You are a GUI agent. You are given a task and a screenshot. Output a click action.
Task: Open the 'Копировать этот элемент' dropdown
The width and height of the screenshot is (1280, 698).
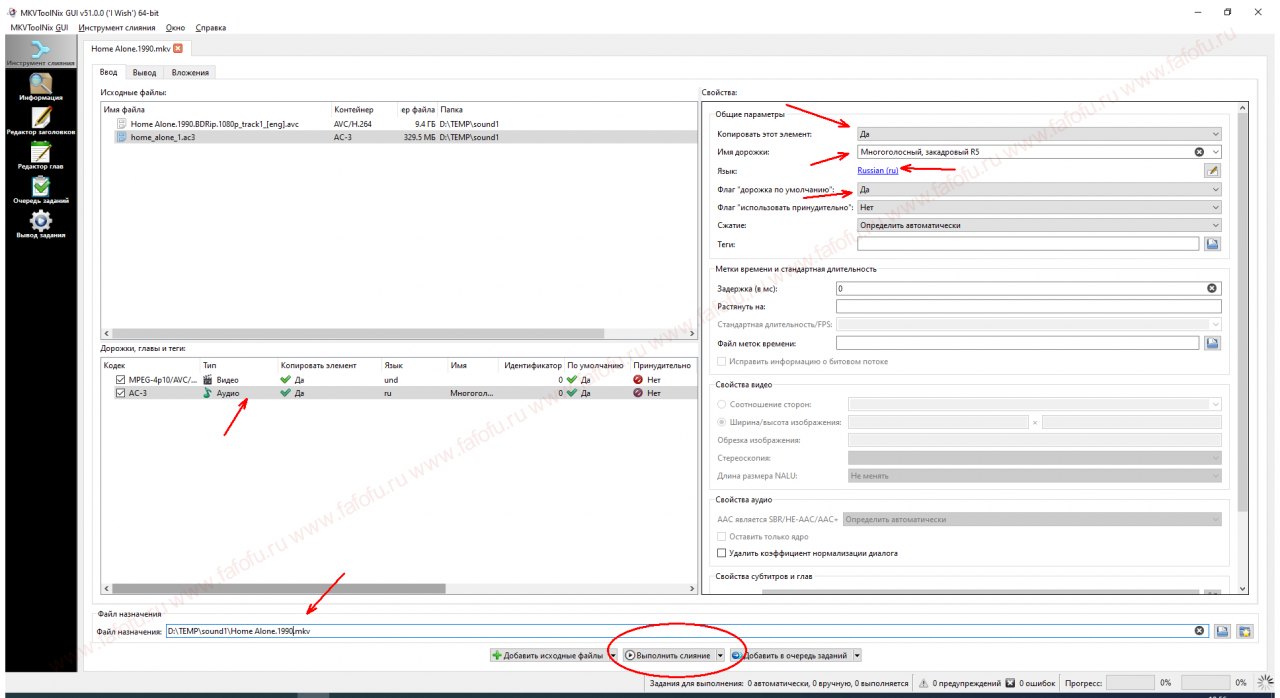pos(1039,134)
